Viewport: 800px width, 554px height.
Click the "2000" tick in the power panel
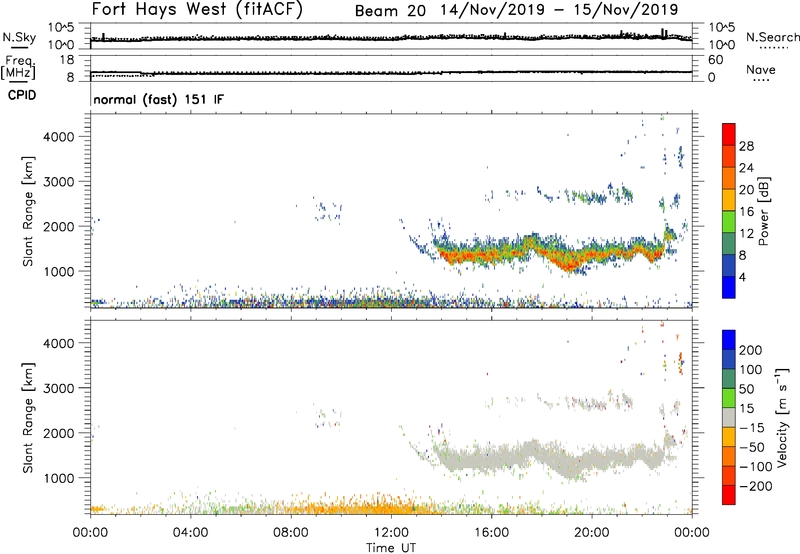(59, 226)
